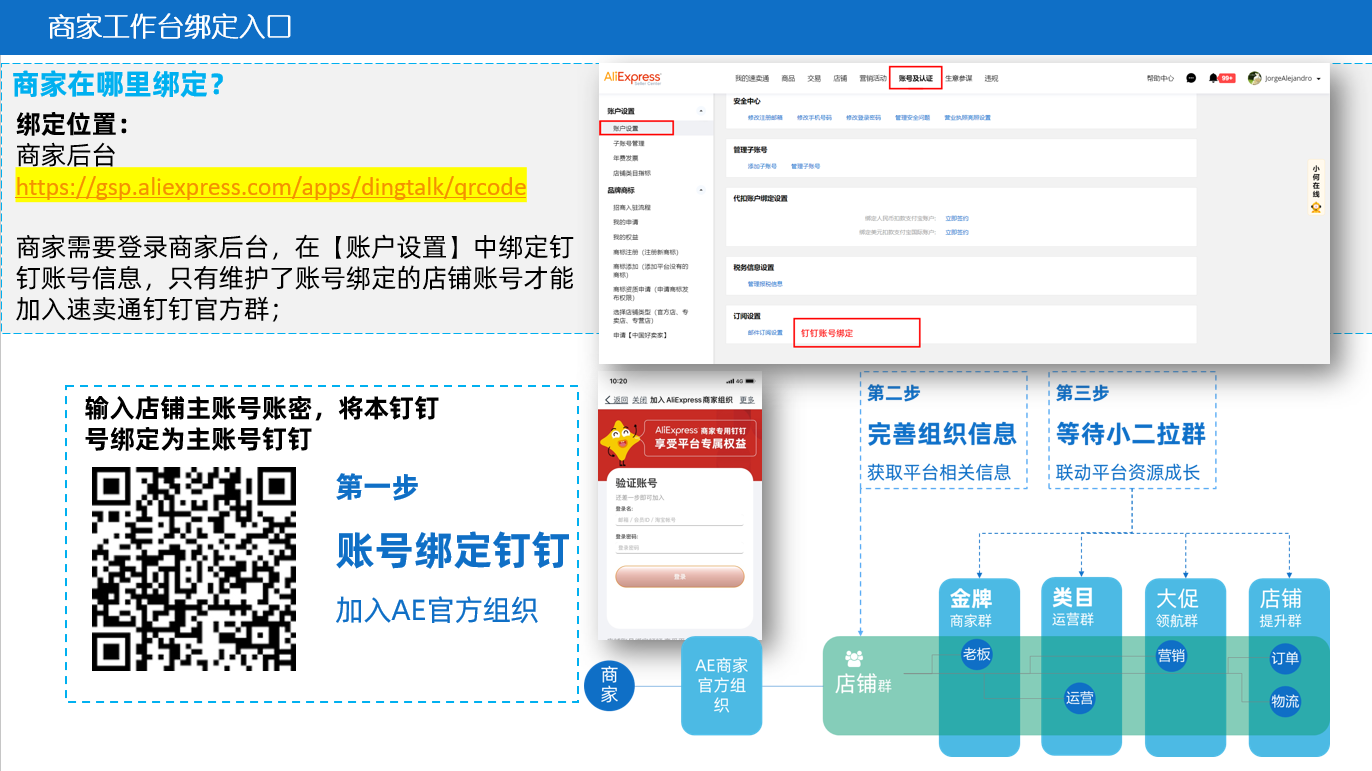Select 子账号管理 in the sidebar
This screenshot has height=771, width=1372.
pyautogui.click(x=629, y=143)
